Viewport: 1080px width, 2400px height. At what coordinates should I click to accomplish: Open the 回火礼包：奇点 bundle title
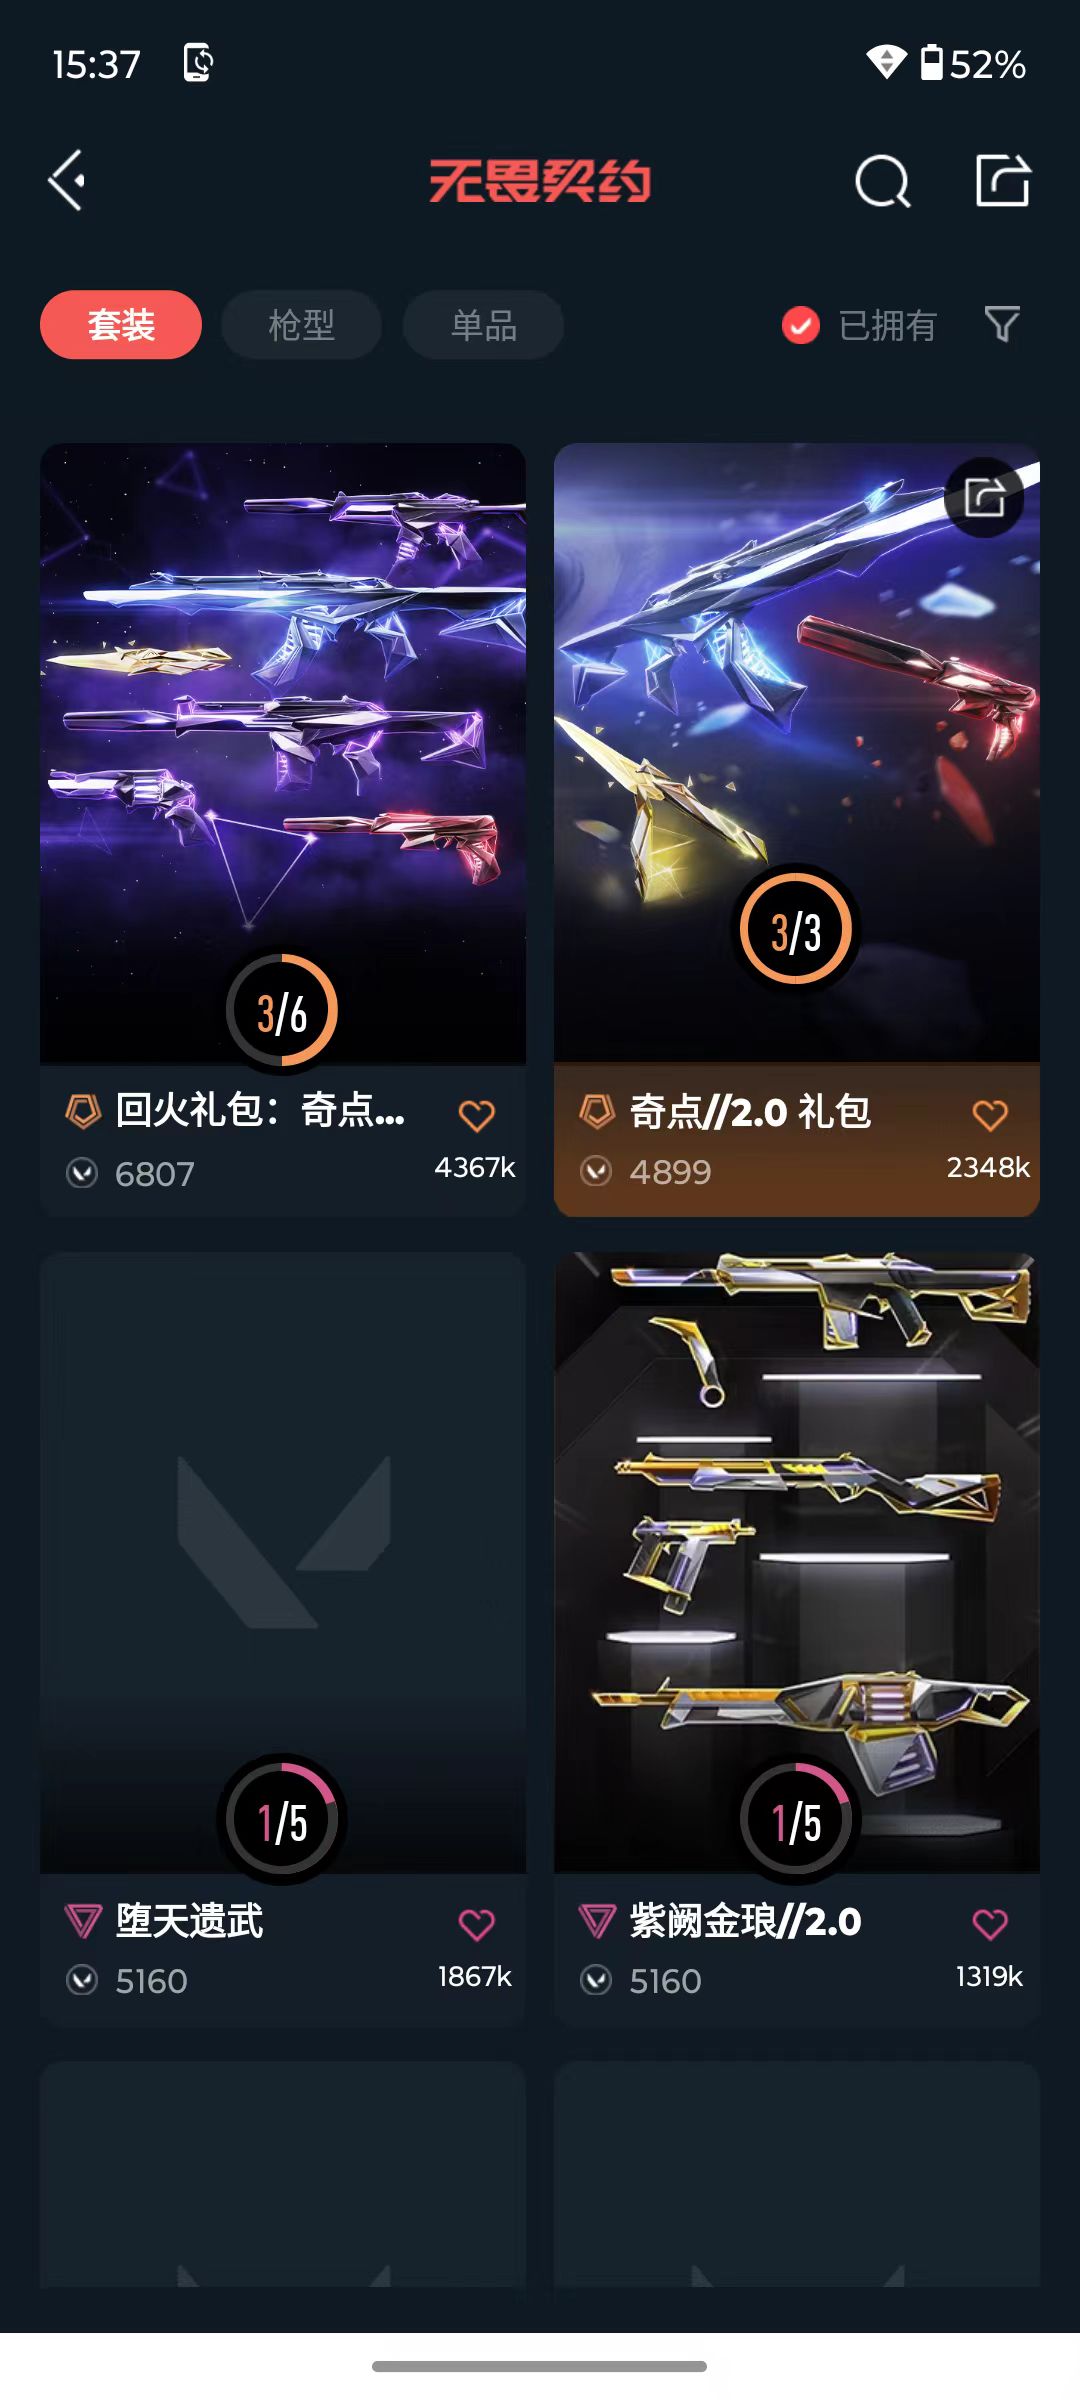260,1110
